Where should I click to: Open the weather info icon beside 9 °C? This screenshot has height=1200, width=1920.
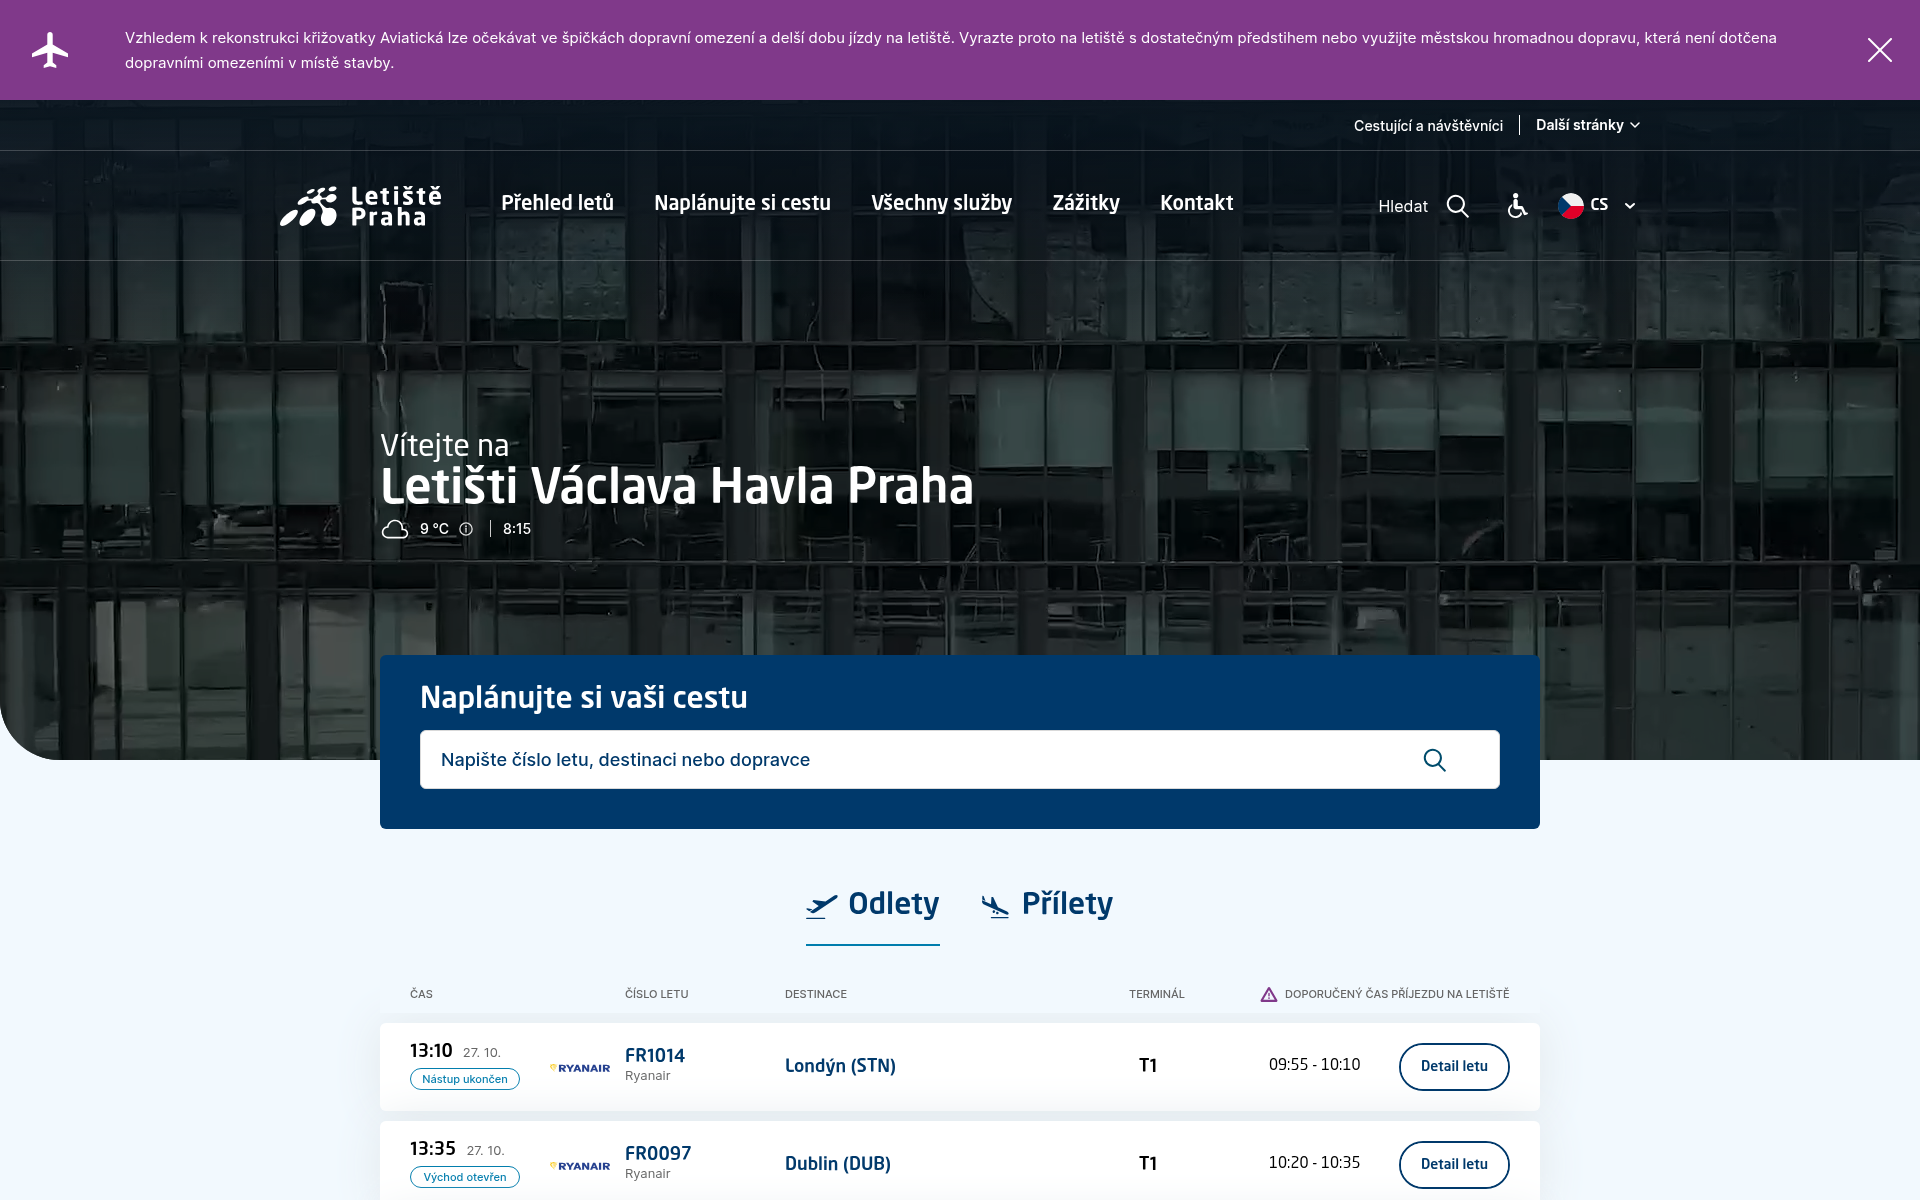point(466,529)
